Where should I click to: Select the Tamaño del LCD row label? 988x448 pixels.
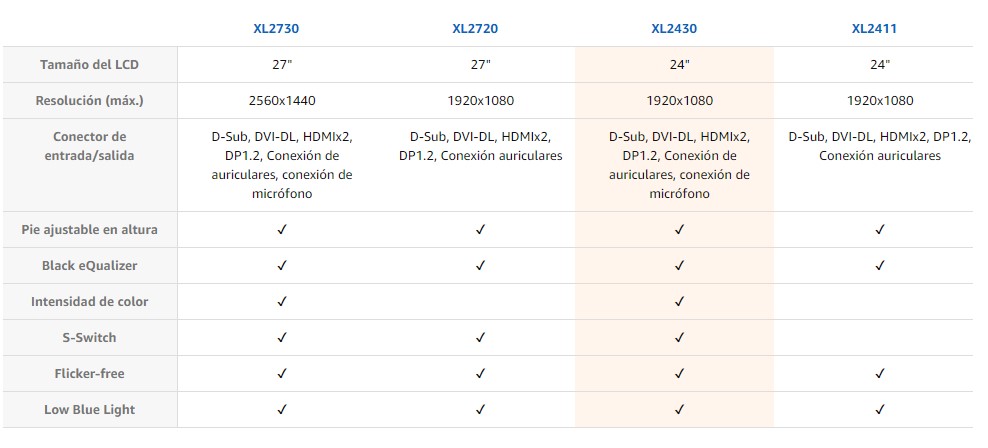point(90,64)
